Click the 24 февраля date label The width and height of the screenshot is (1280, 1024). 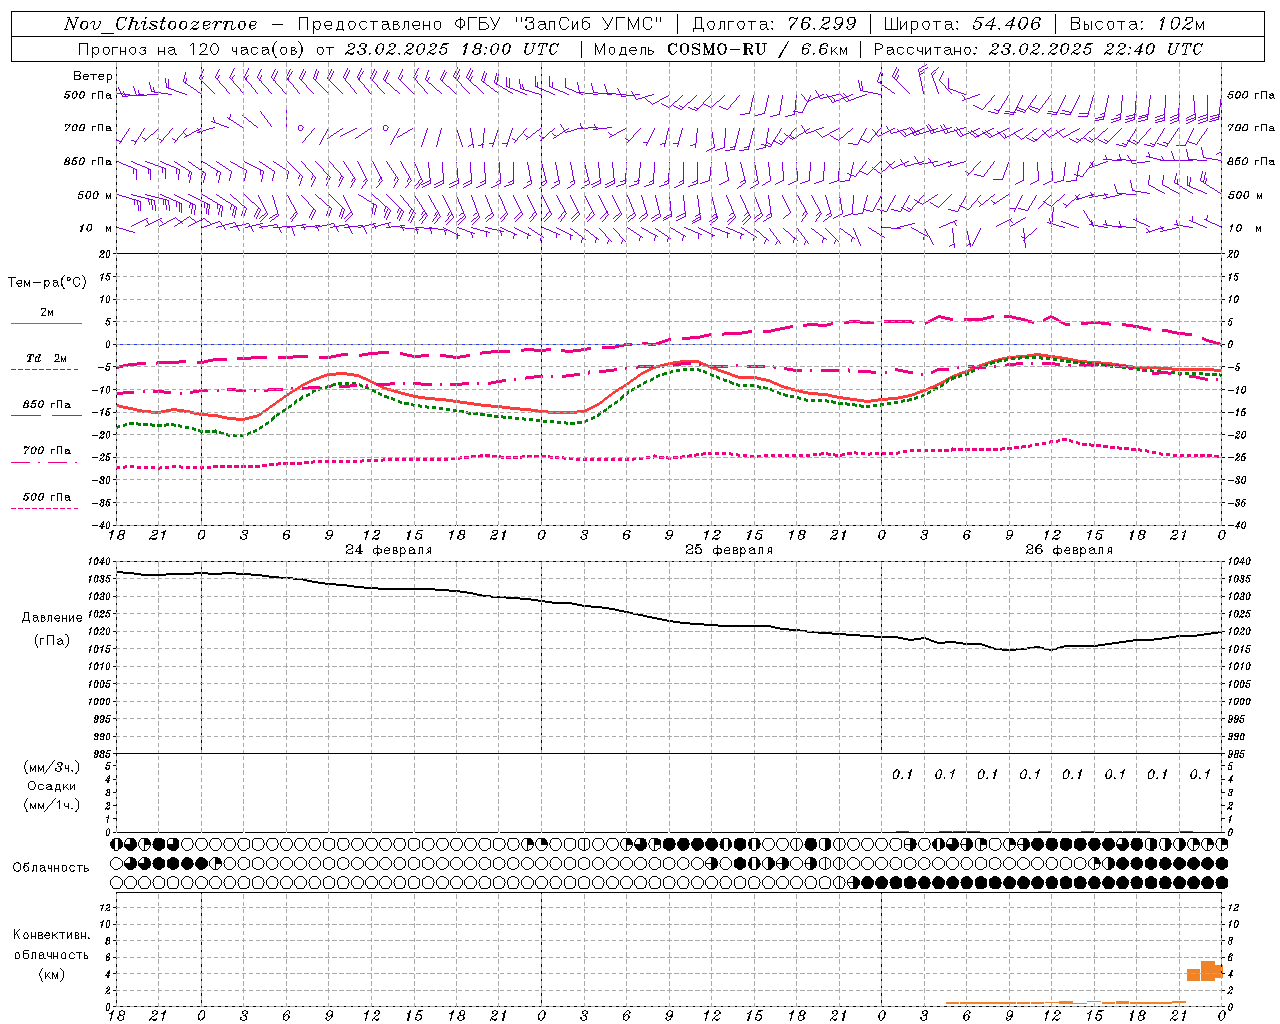pos(388,550)
